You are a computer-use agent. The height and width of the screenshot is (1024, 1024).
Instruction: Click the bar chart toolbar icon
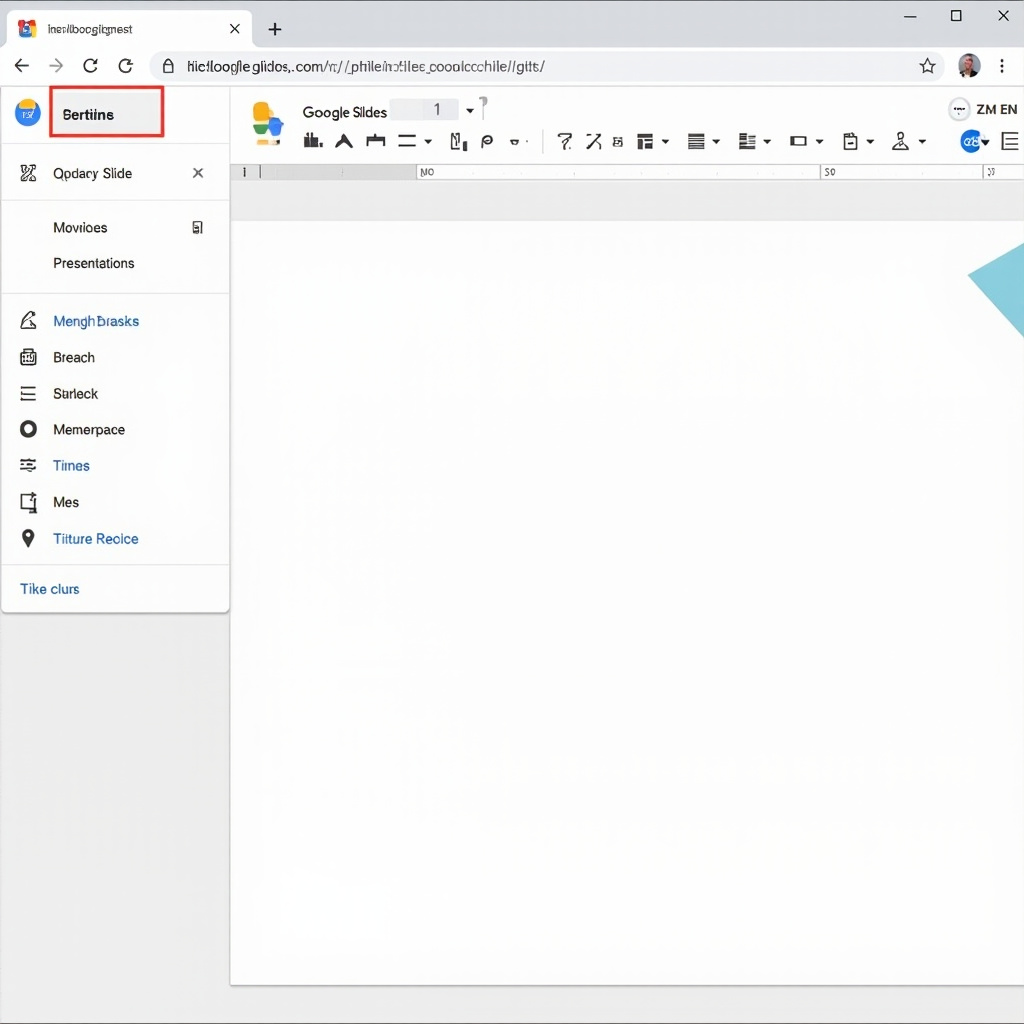[313, 140]
